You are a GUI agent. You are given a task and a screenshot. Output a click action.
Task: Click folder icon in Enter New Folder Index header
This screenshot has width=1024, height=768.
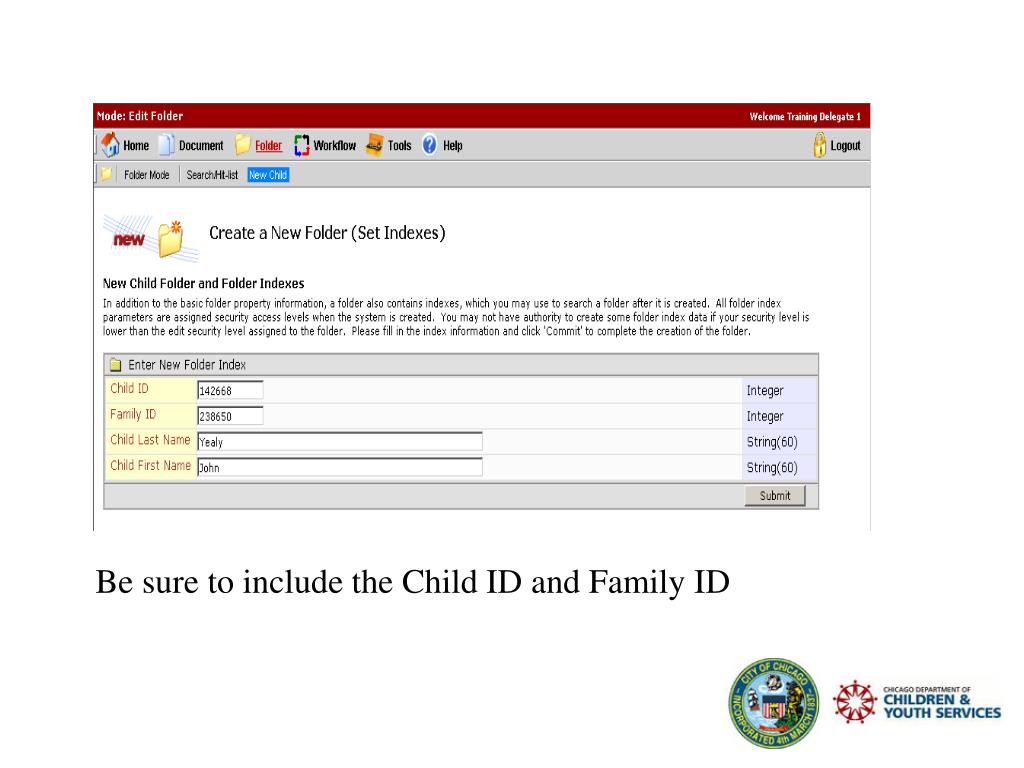[116, 364]
